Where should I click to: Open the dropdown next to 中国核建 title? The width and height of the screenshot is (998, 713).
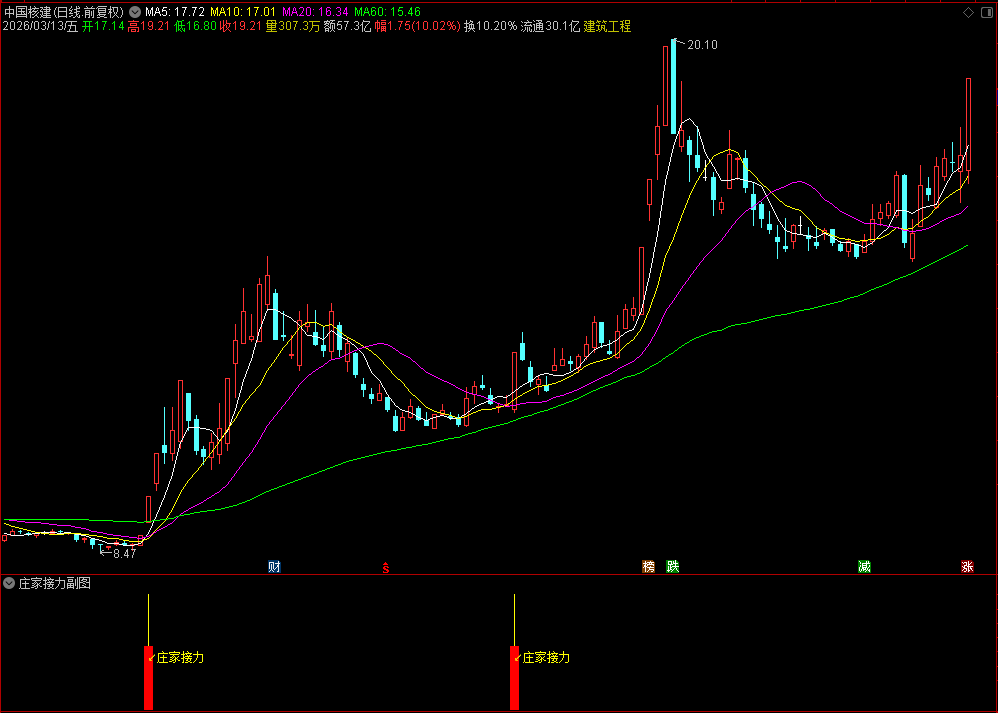(135, 11)
